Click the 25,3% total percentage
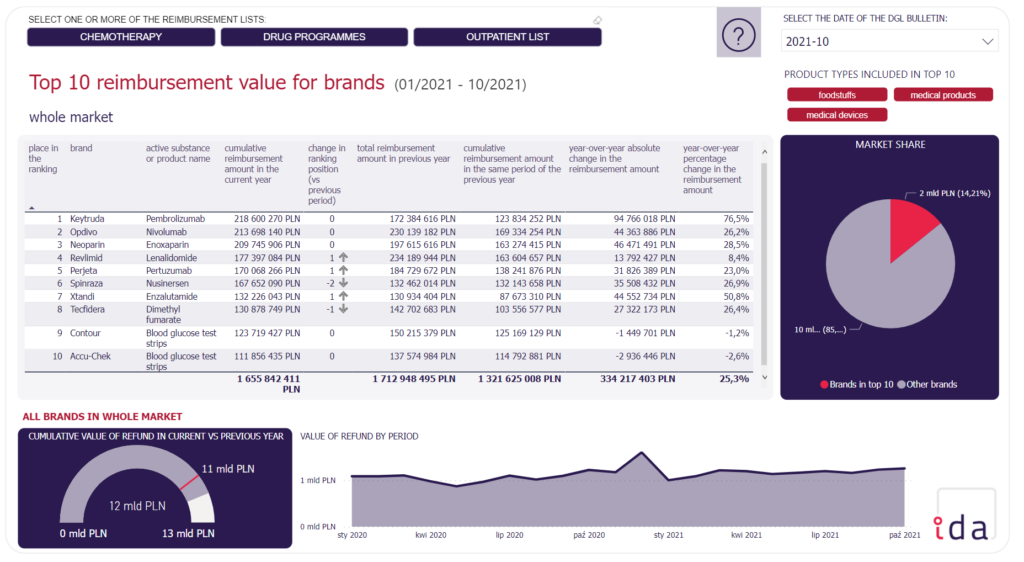The width and height of the screenshot is (1024, 562). tap(734, 379)
